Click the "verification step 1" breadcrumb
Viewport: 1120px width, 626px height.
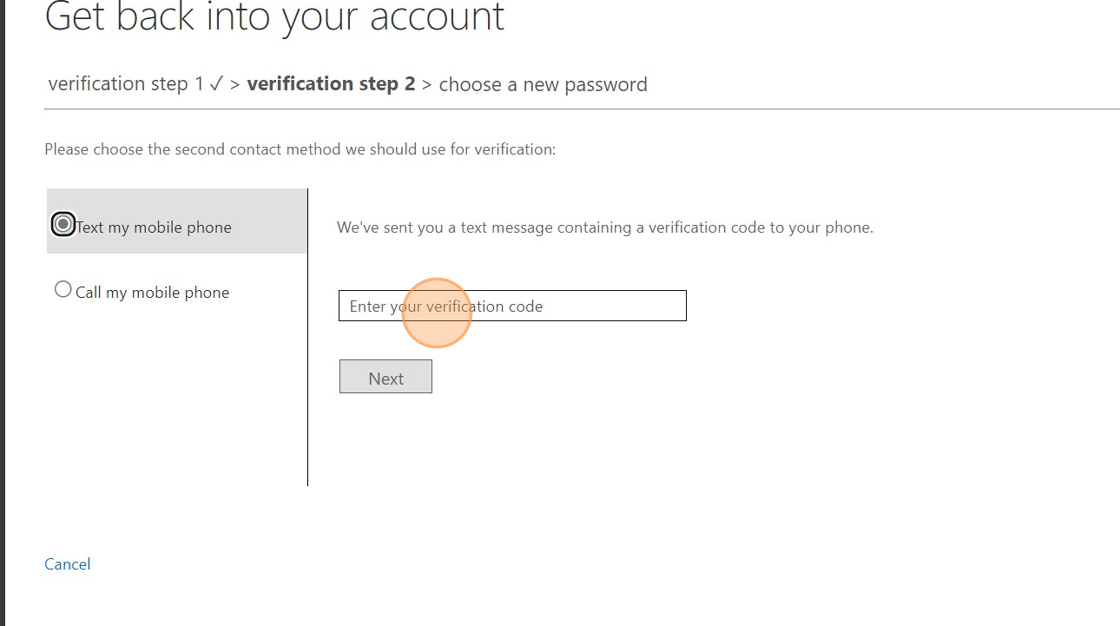tap(126, 84)
